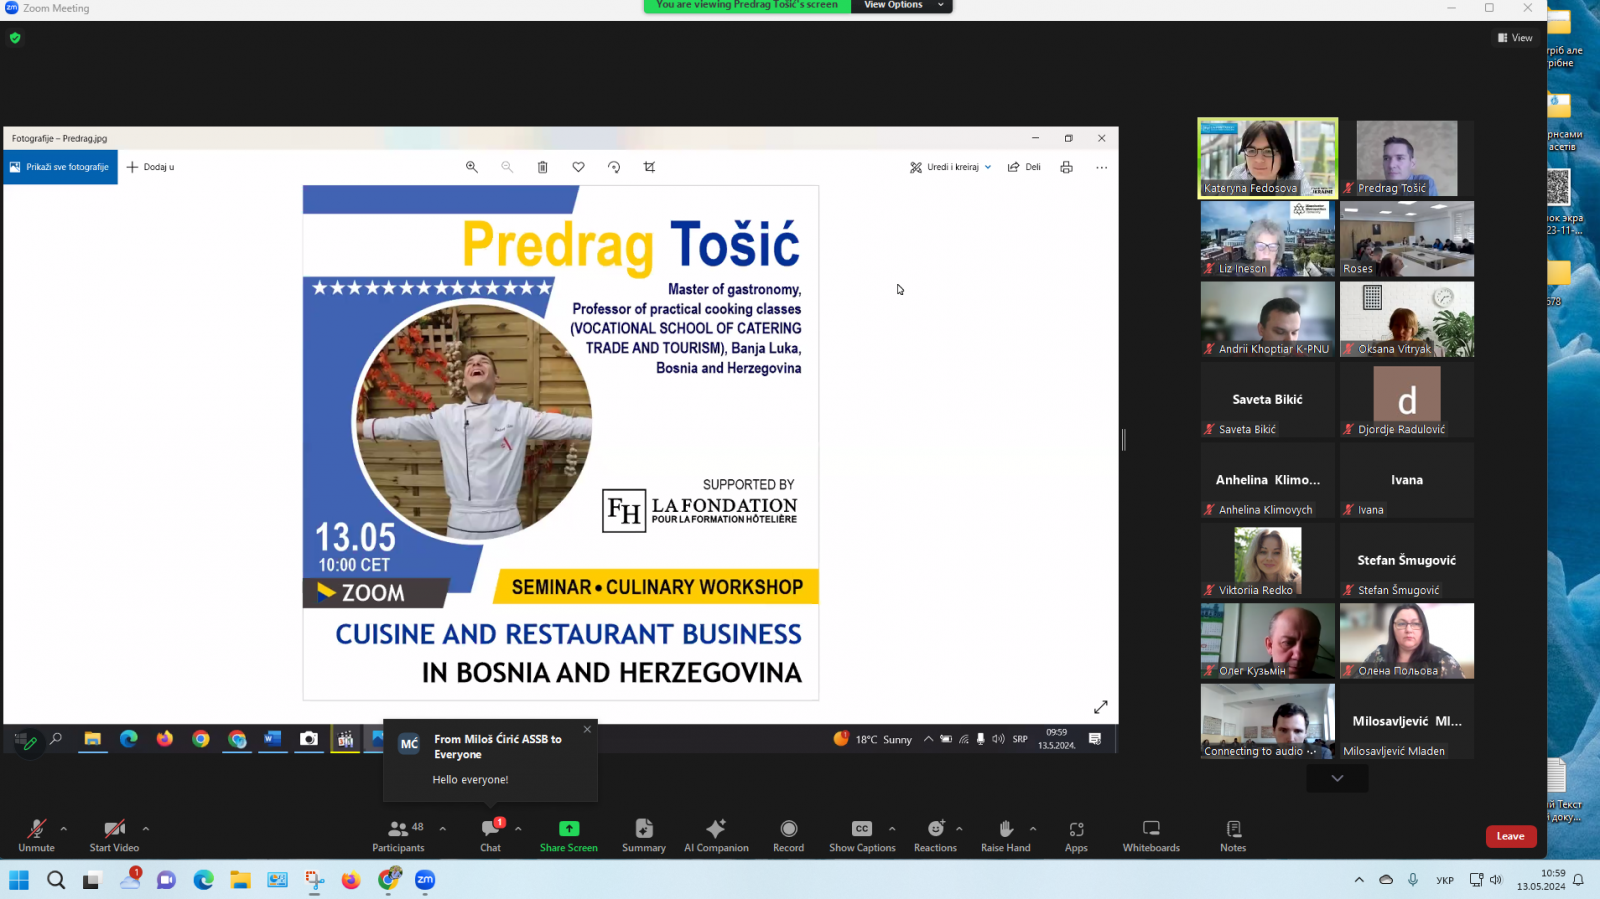The height and width of the screenshot is (899, 1600).
Task: Open the View layout menu
Action: (1515, 38)
